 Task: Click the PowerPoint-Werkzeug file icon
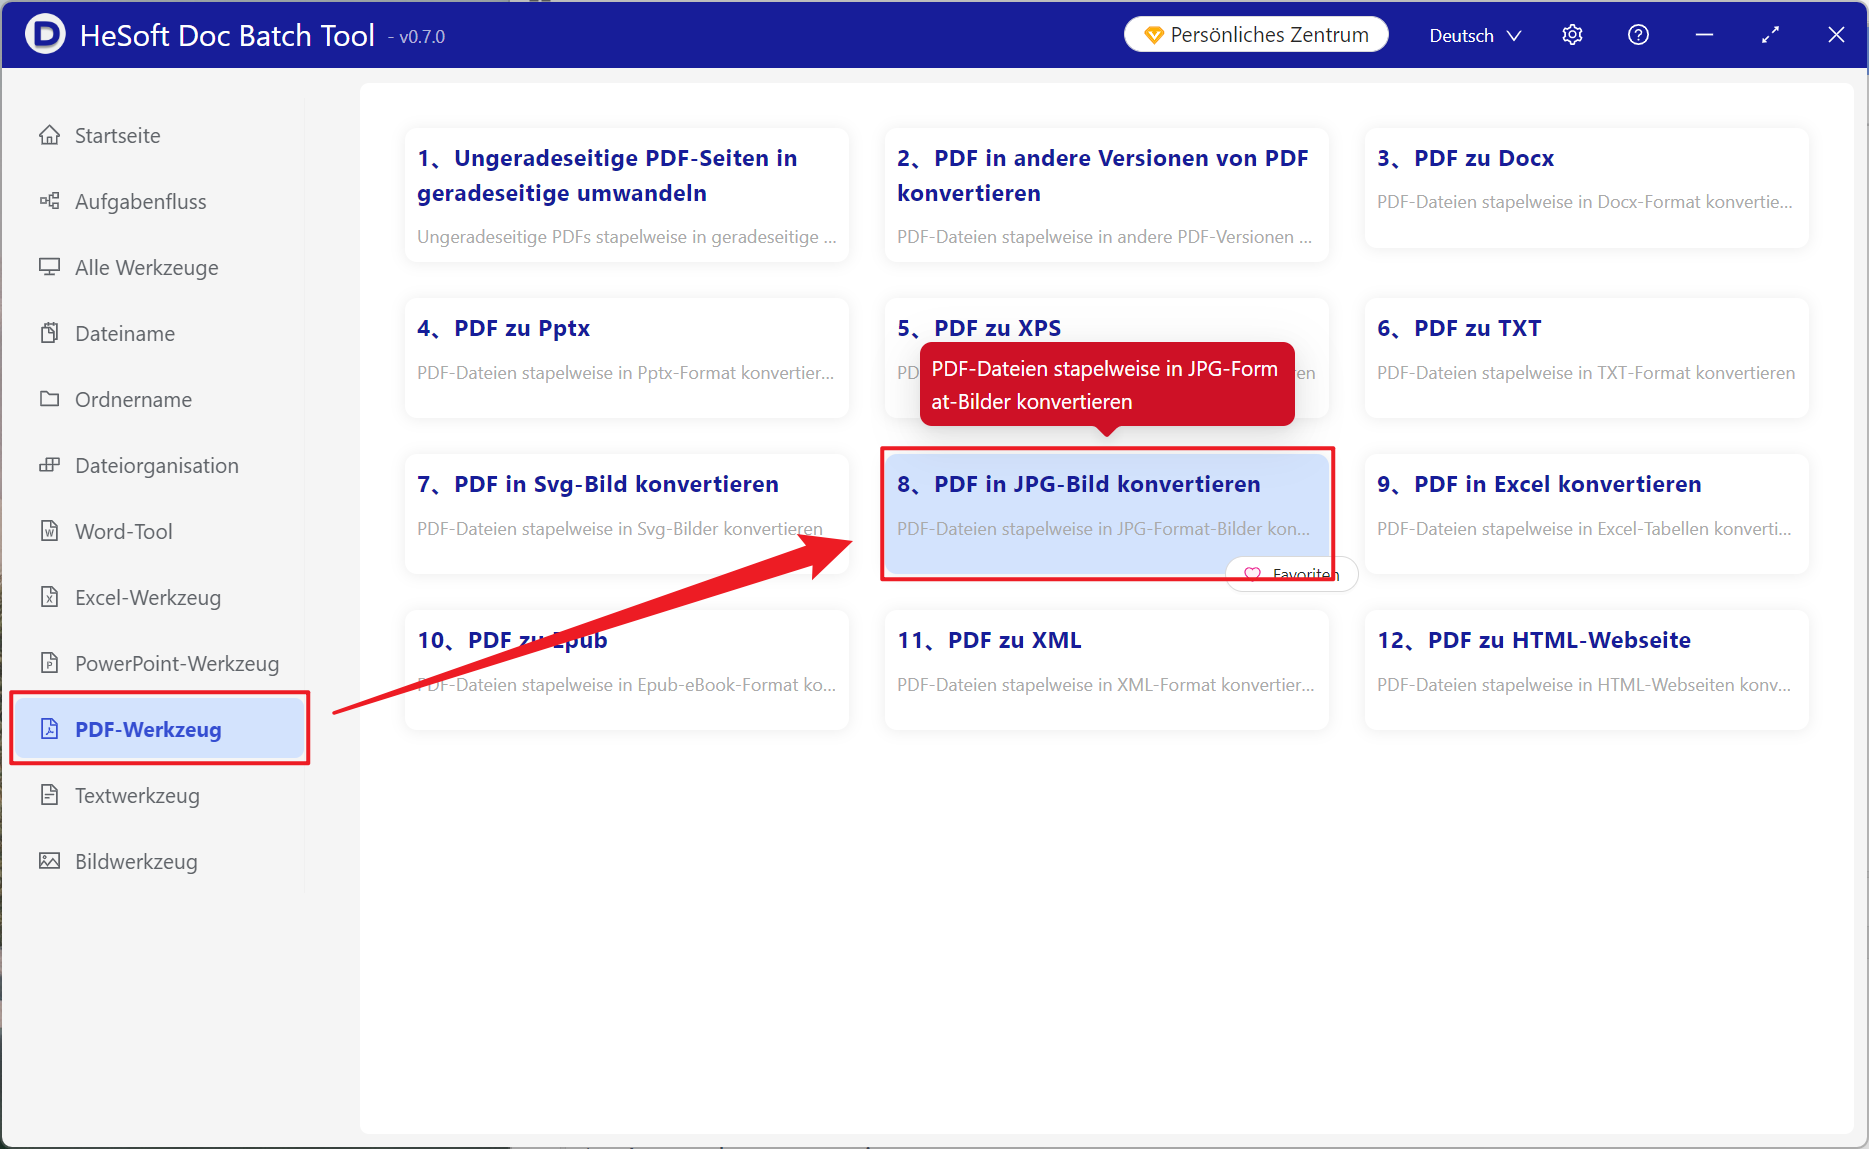tap(49, 663)
